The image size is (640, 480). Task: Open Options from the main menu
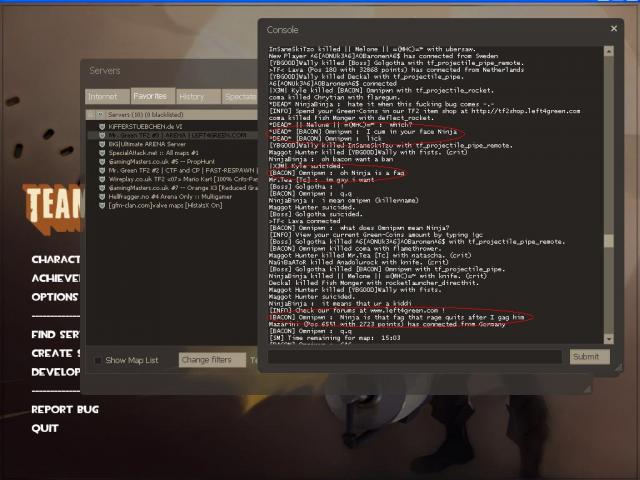[x=54, y=297]
